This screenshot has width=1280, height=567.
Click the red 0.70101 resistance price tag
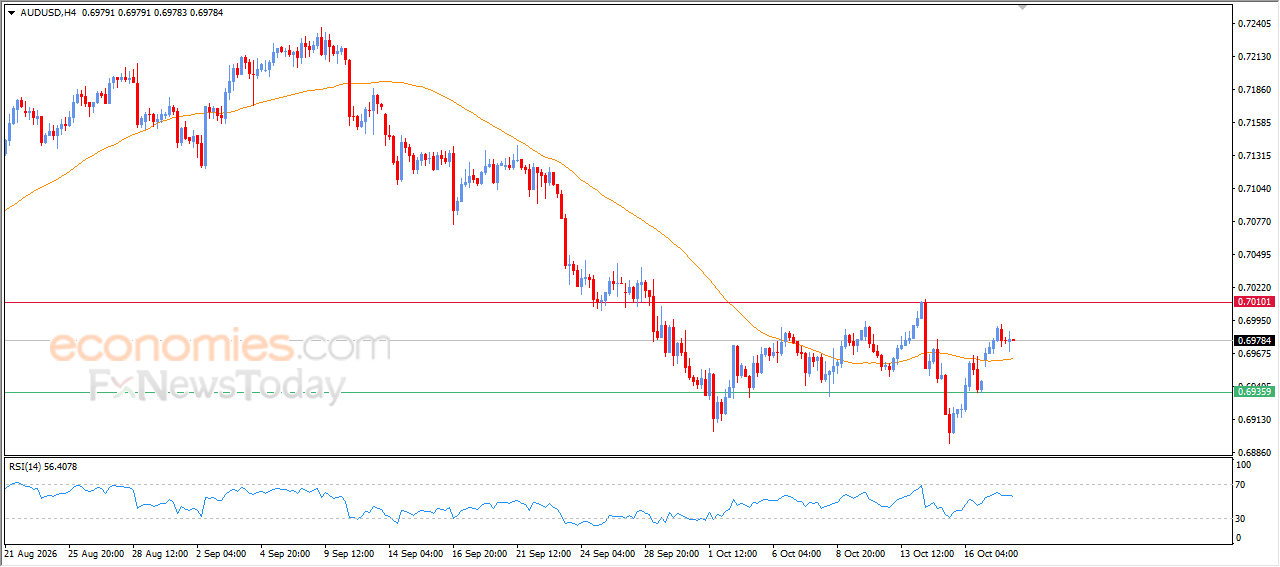pyautogui.click(x=1254, y=301)
